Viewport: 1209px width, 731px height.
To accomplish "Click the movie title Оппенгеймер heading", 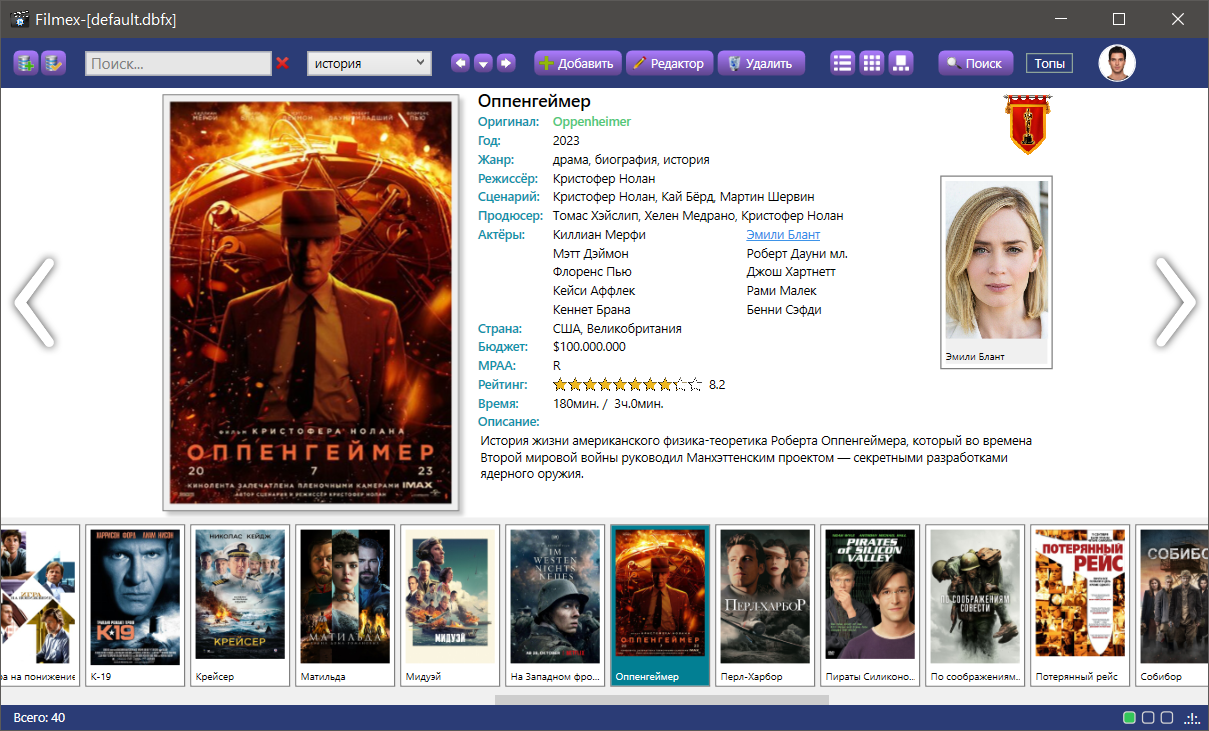I will [534, 101].
